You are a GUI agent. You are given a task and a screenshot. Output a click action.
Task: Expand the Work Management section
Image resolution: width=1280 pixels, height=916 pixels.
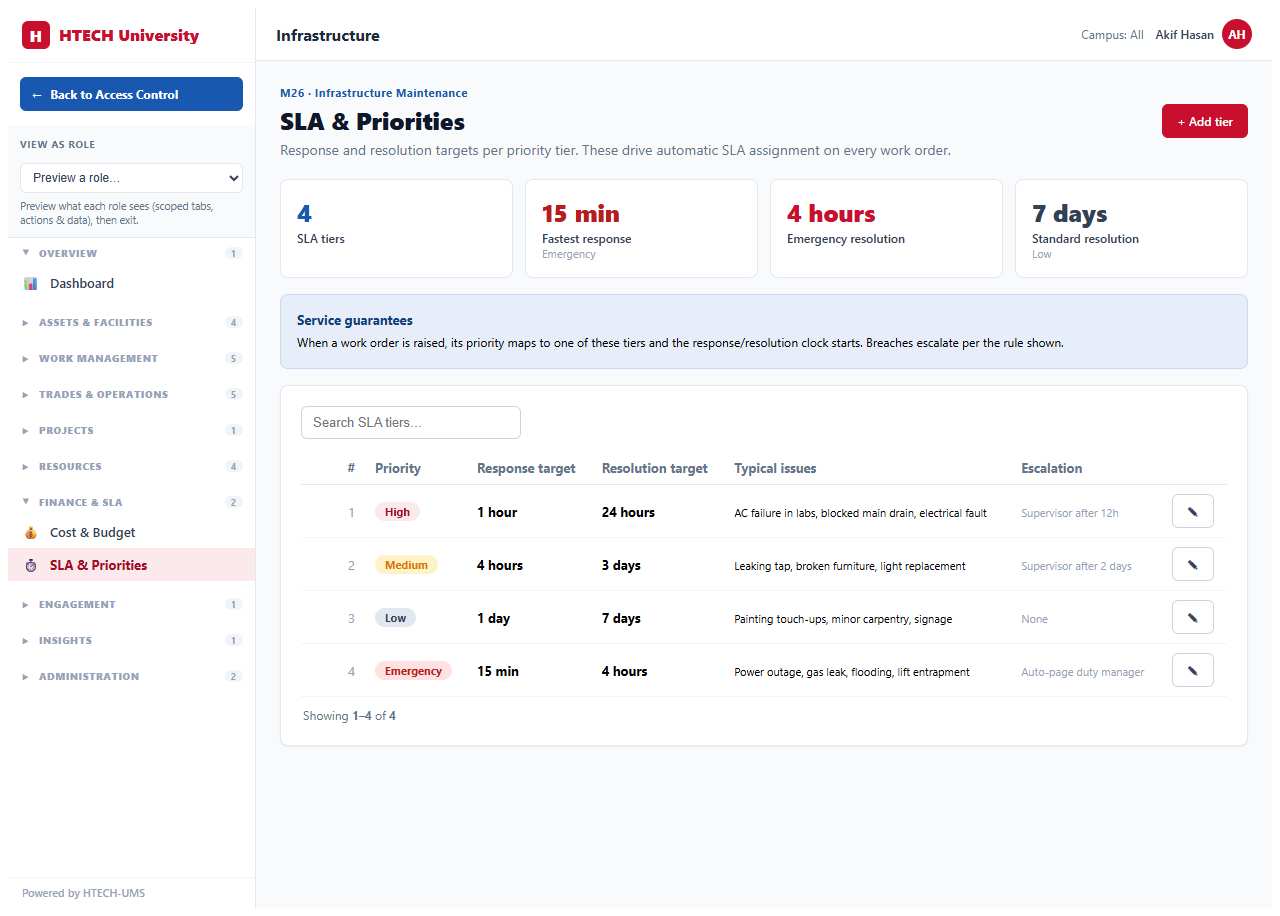pyautogui.click(x=131, y=359)
